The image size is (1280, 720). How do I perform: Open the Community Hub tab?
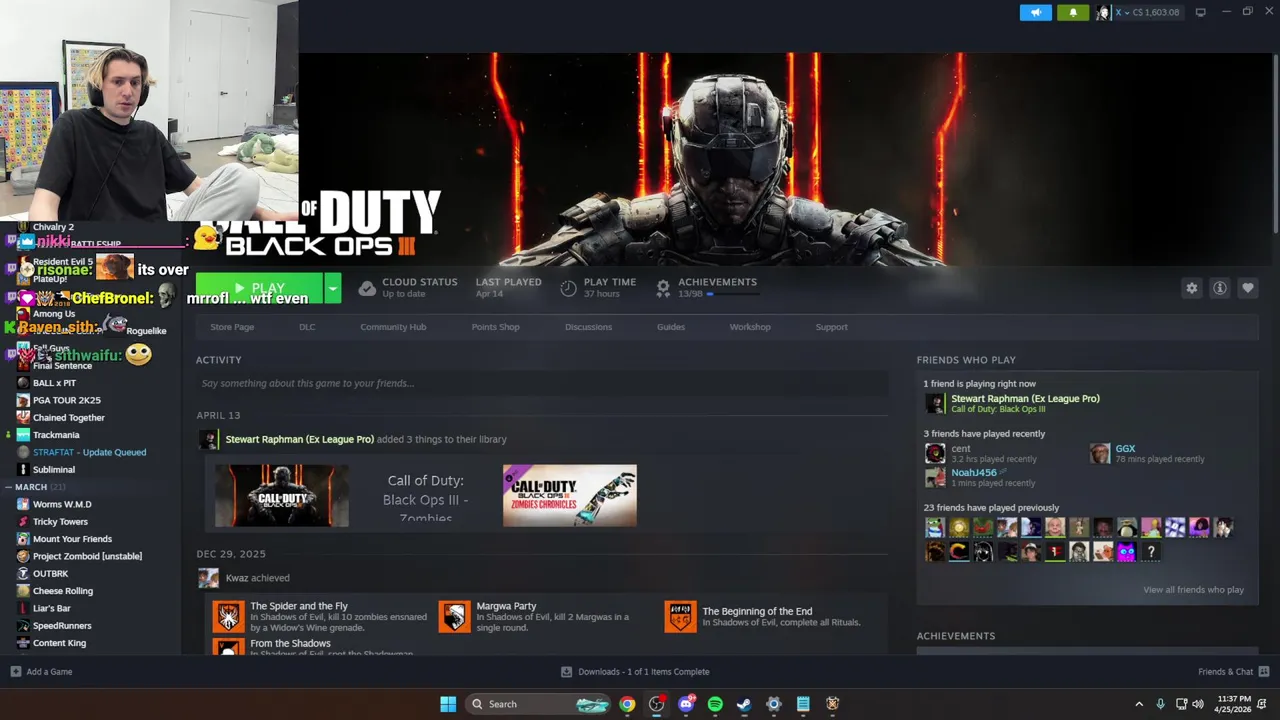pyautogui.click(x=393, y=327)
